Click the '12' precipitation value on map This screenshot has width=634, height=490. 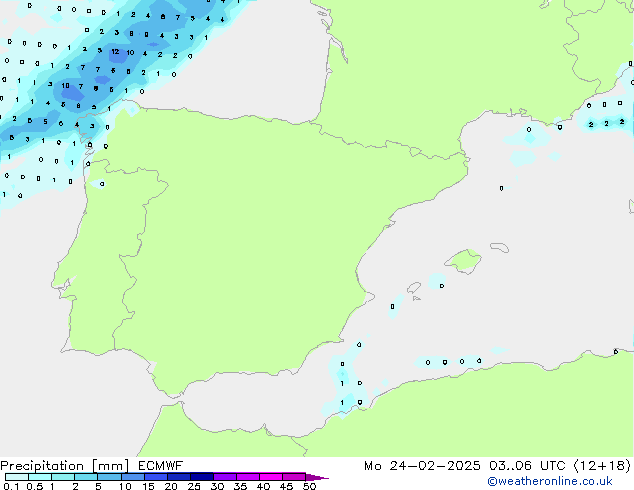coord(115,52)
